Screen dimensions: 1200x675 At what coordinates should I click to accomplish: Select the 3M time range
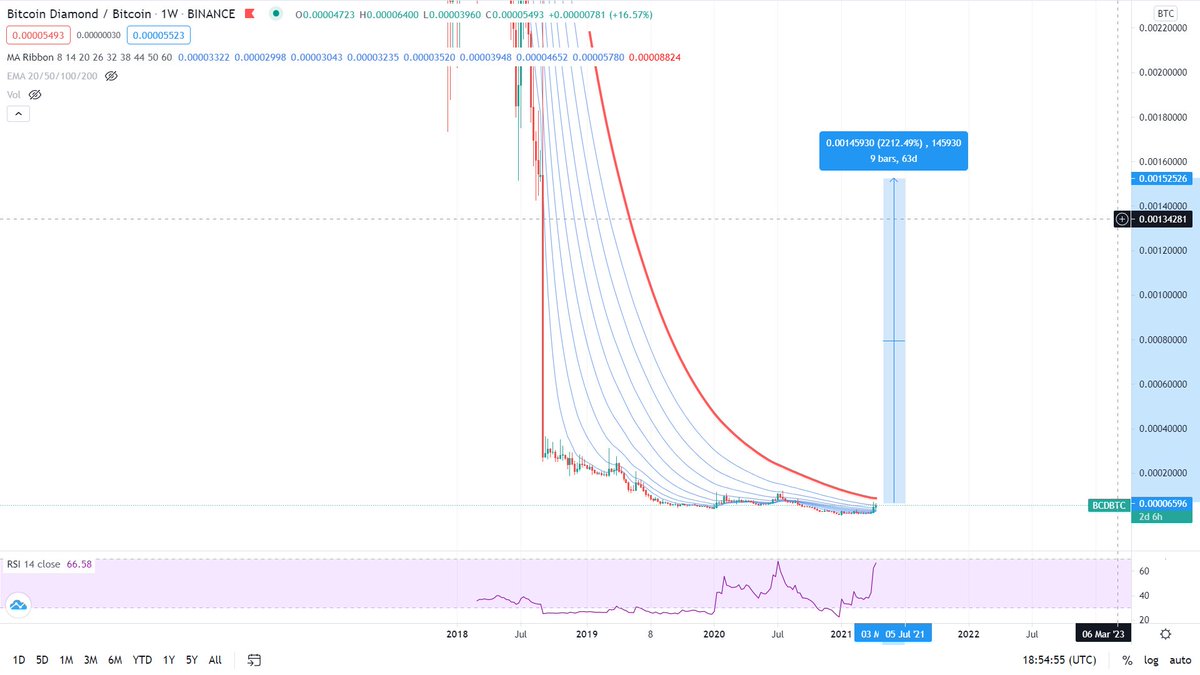click(x=91, y=660)
